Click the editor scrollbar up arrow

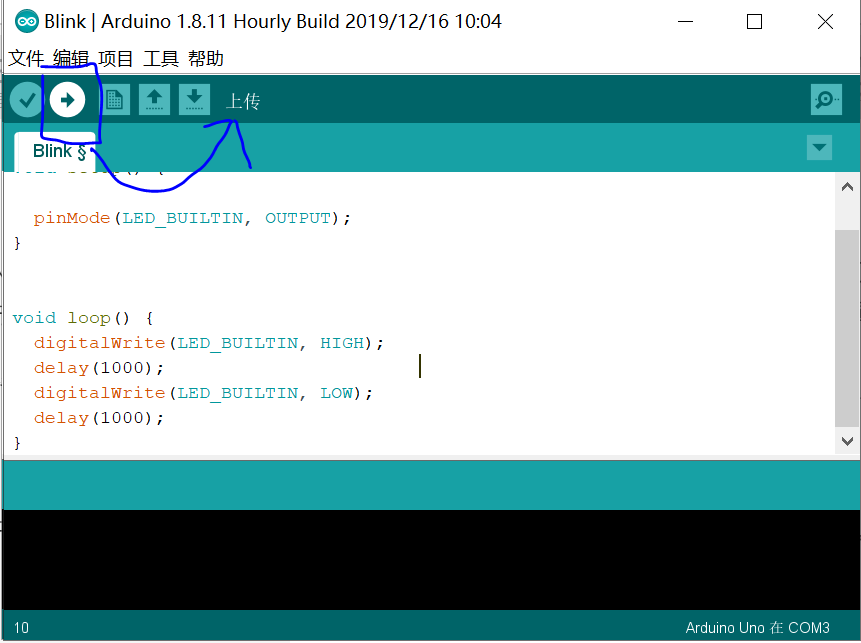tap(847, 187)
